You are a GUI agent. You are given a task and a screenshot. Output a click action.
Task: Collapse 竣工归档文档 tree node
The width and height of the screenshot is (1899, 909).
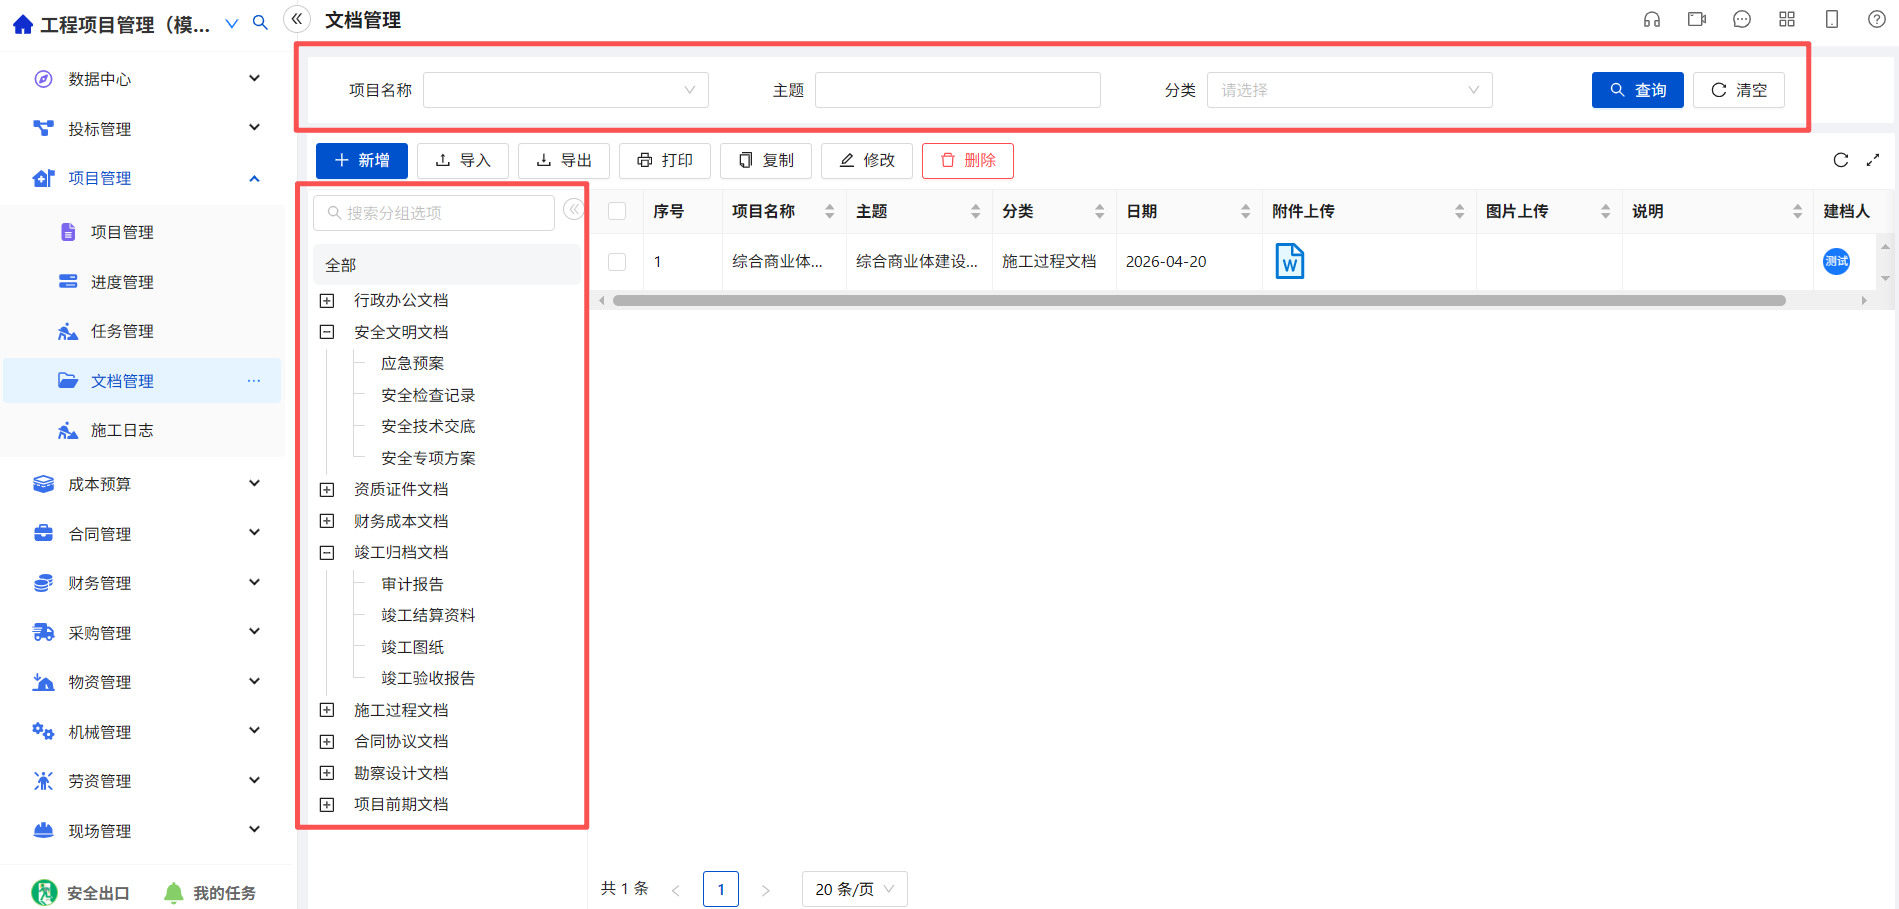[x=327, y=552]
